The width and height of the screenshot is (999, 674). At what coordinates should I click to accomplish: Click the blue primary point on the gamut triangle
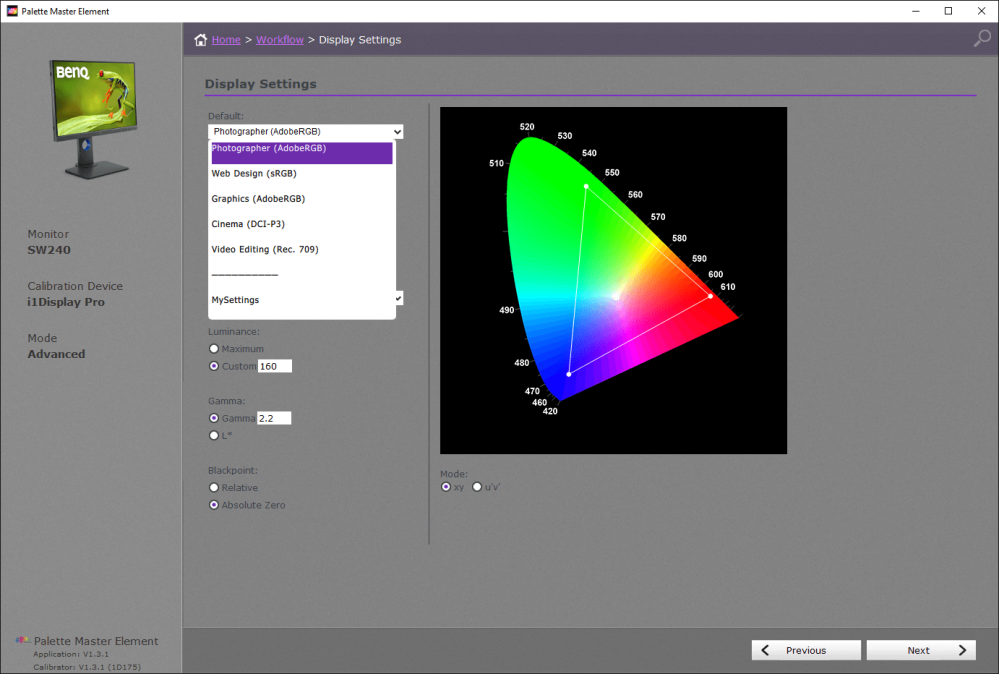coord(569,374)
